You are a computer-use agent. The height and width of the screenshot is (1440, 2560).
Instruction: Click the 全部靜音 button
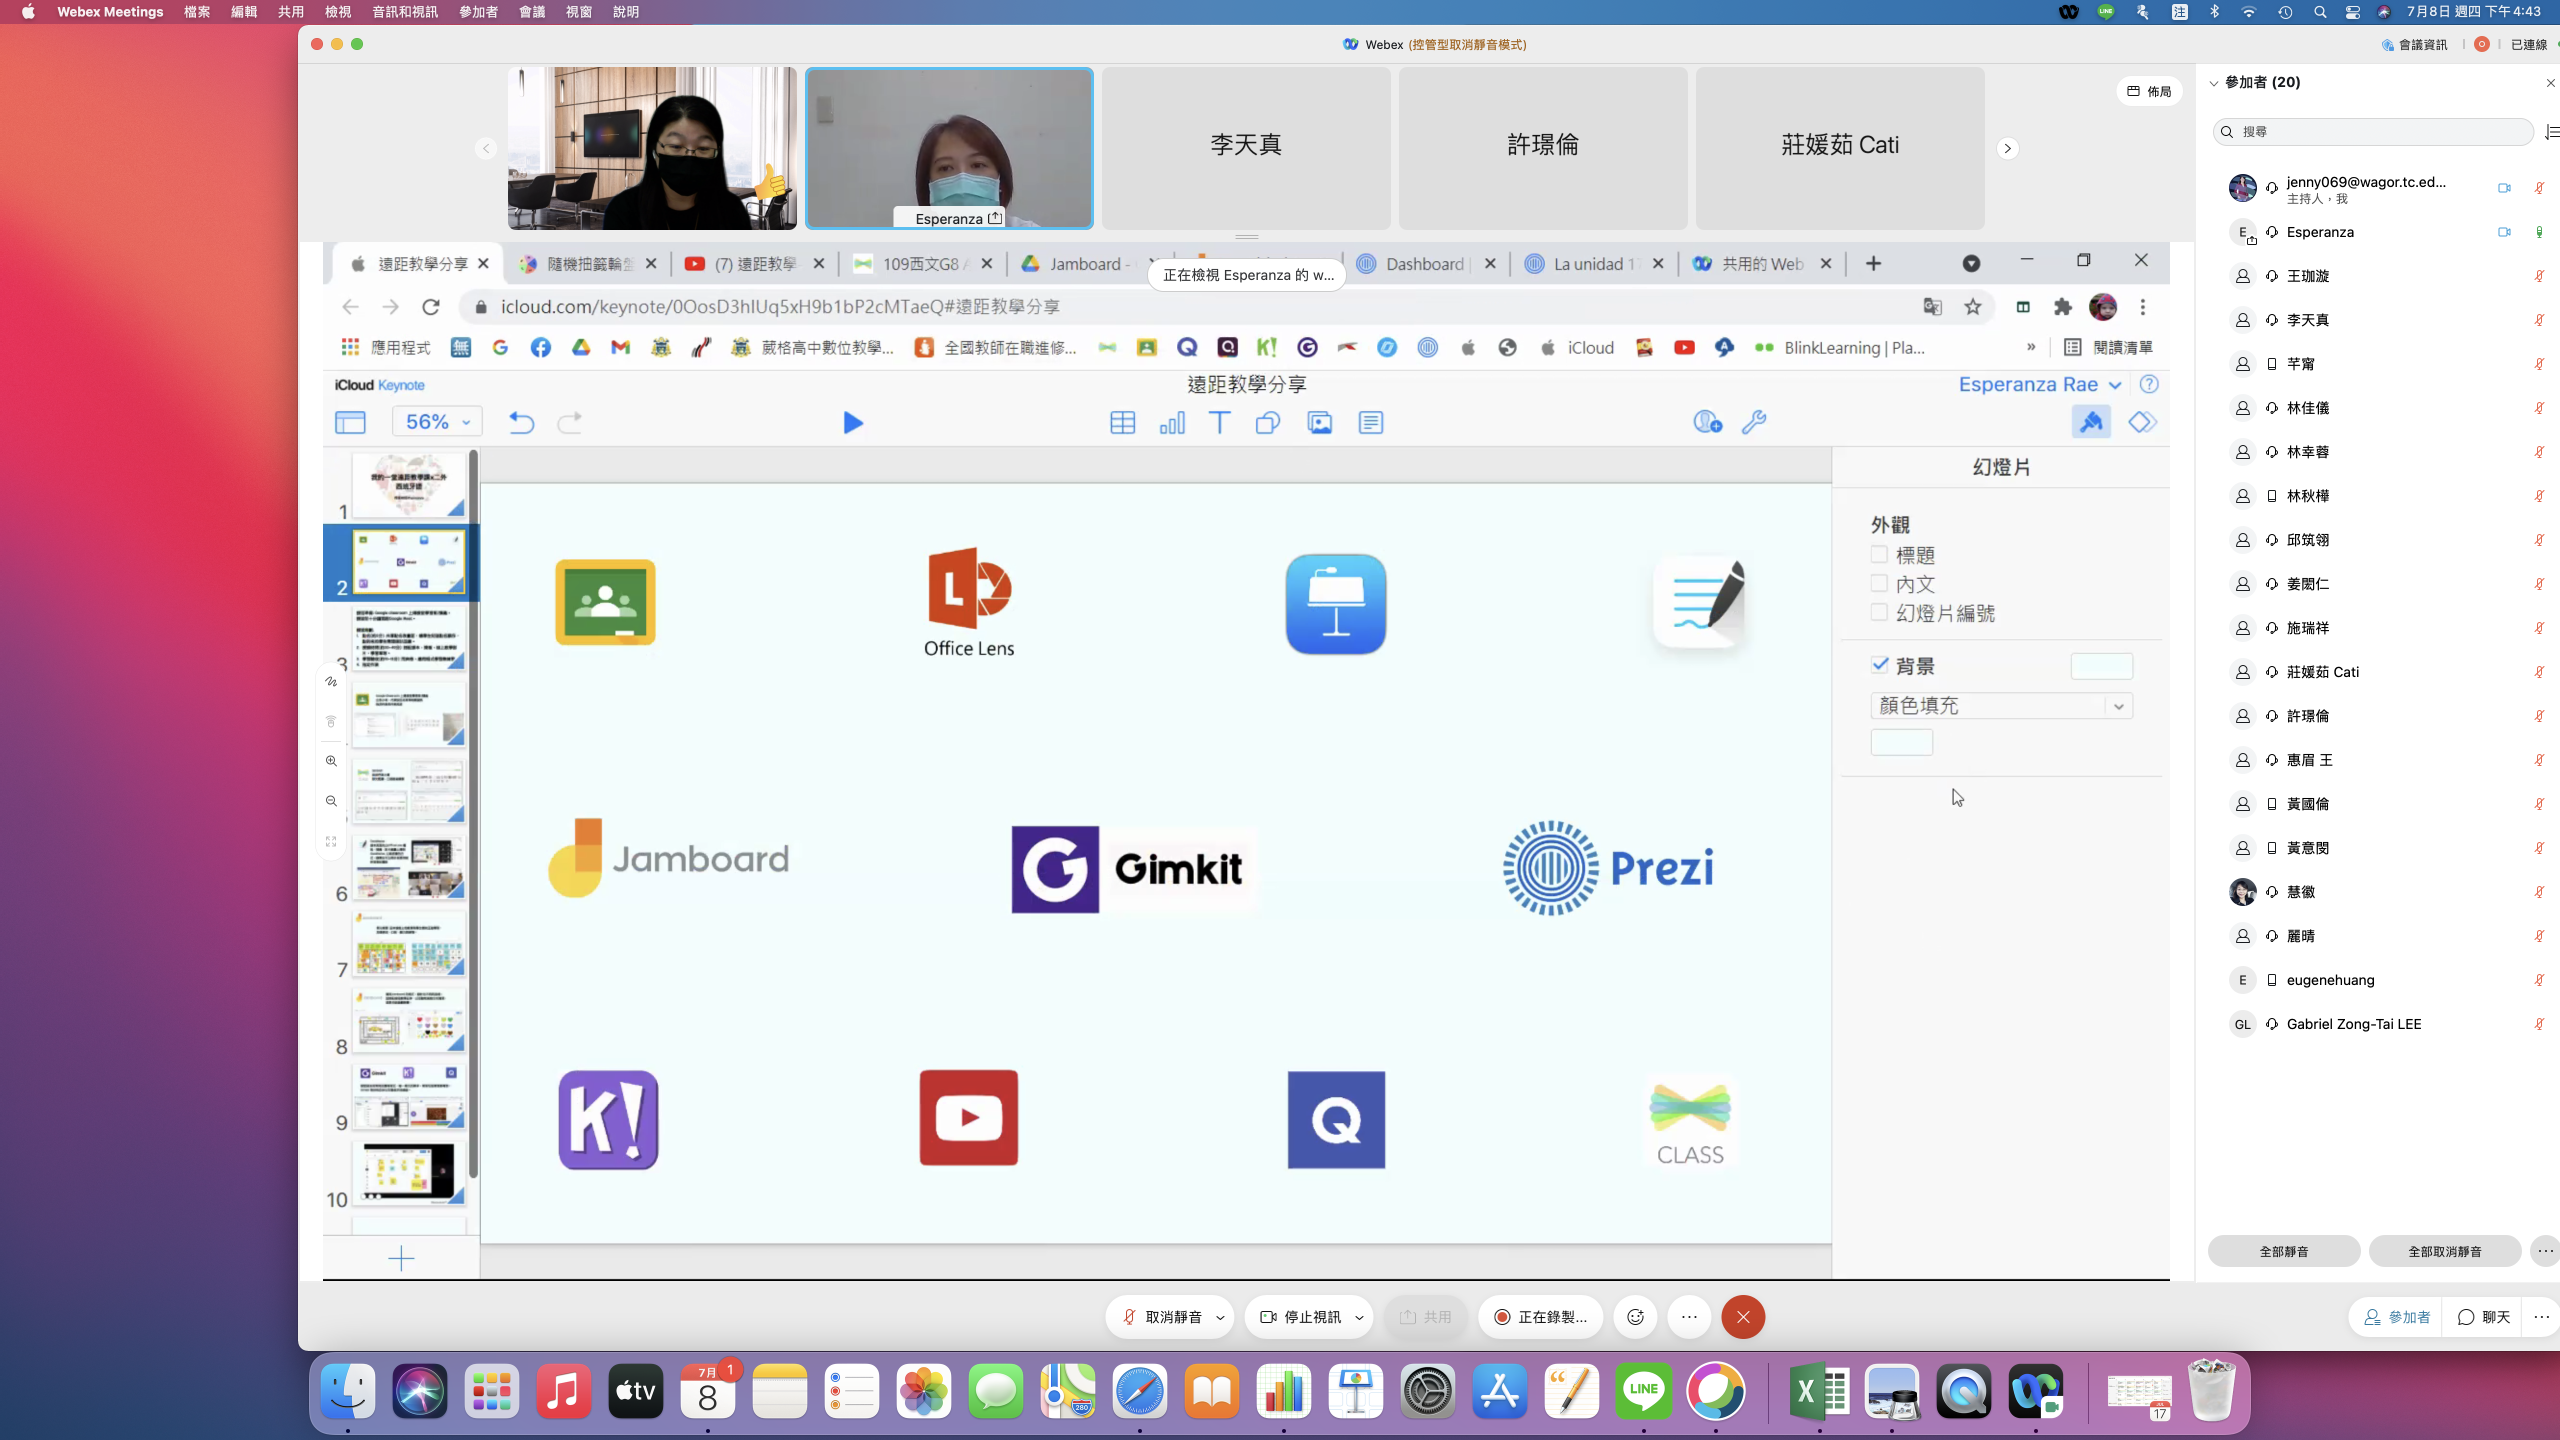coord(2283,1251)
